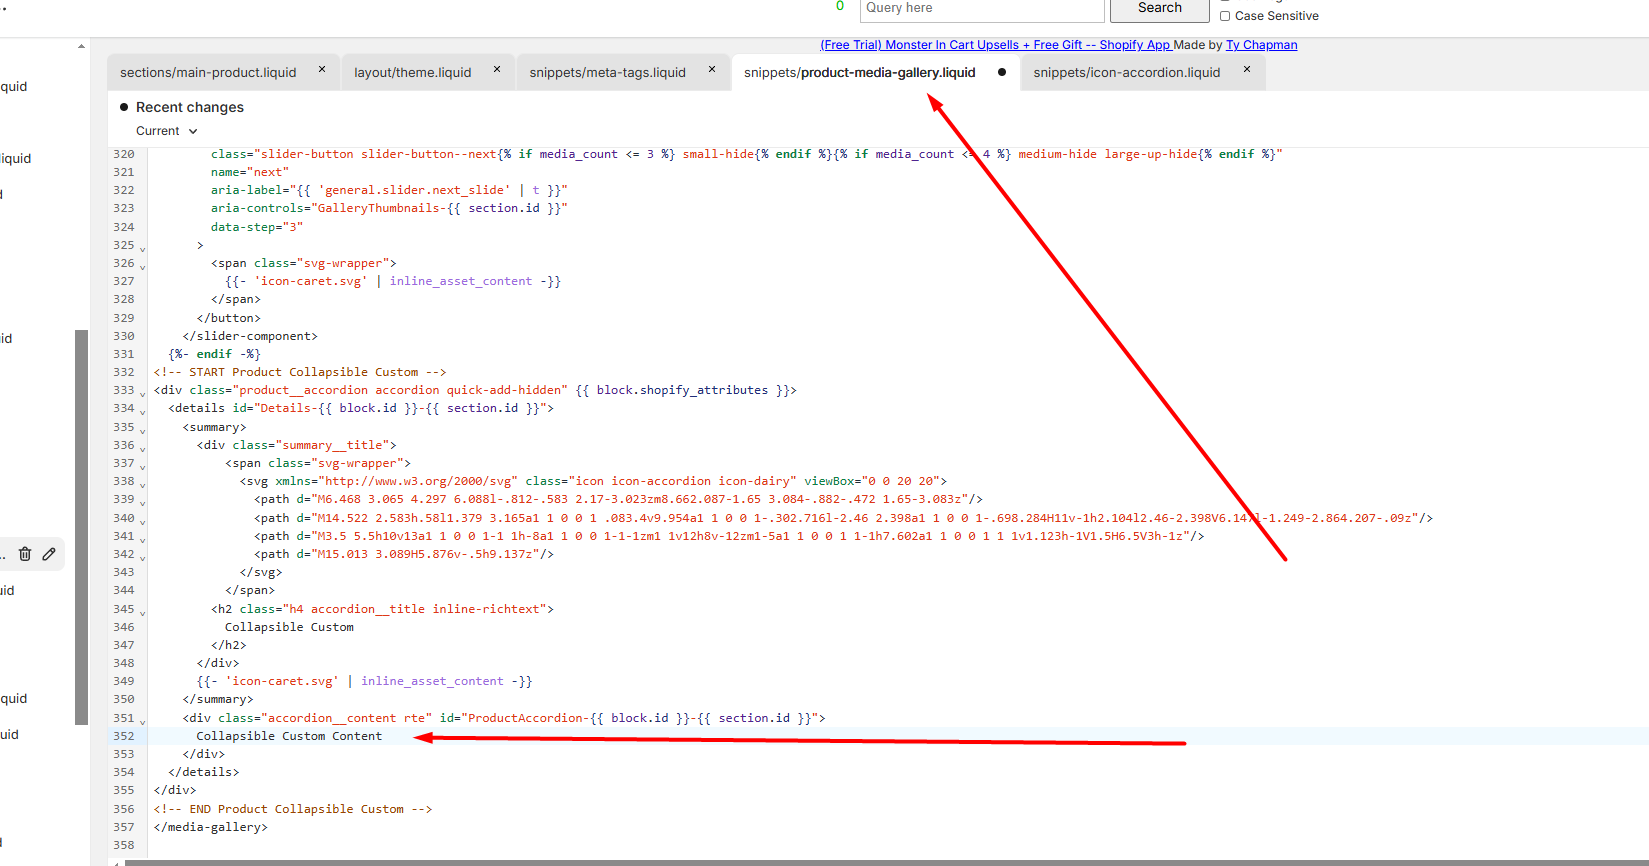The width and height of the screenshot is (1649, 866).
Task: Toggle the Case Sensitive checkbox
Action: pos(1225,16)
